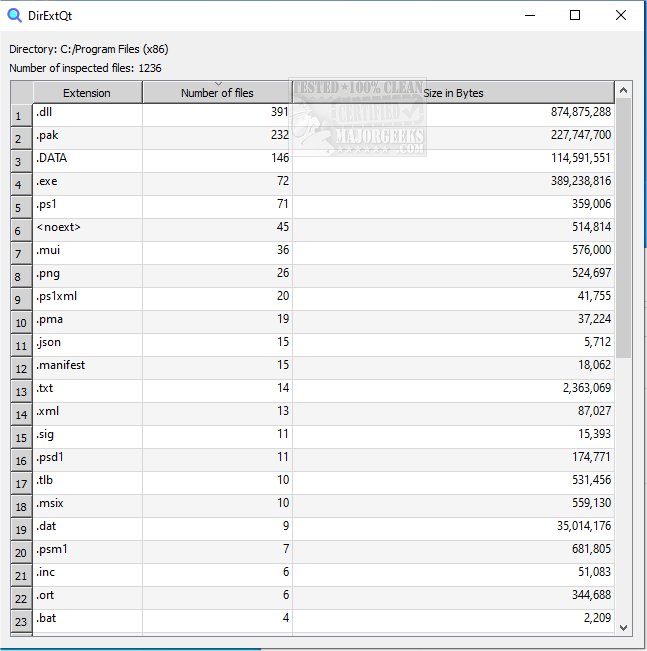Screen dimensions: 647x651
Task: Click the file count 391 cell
Action: [218, 115]
